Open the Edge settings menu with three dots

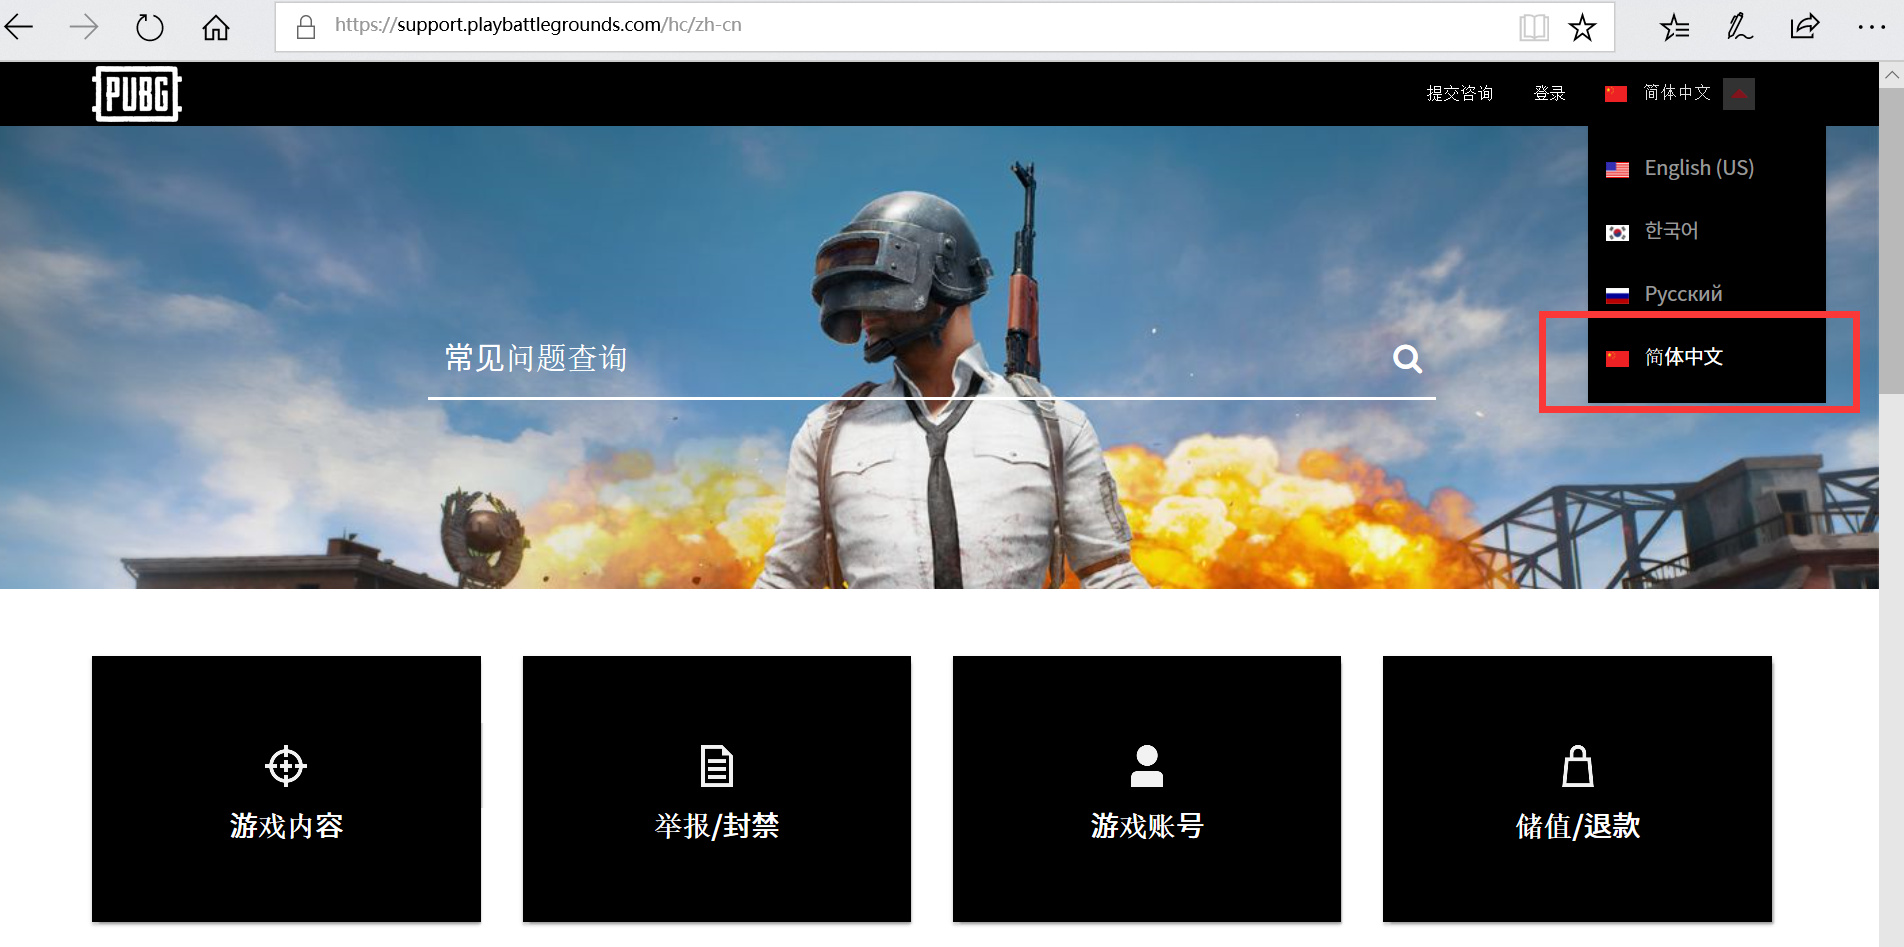pyautogui.click(x=1872, y=27)
